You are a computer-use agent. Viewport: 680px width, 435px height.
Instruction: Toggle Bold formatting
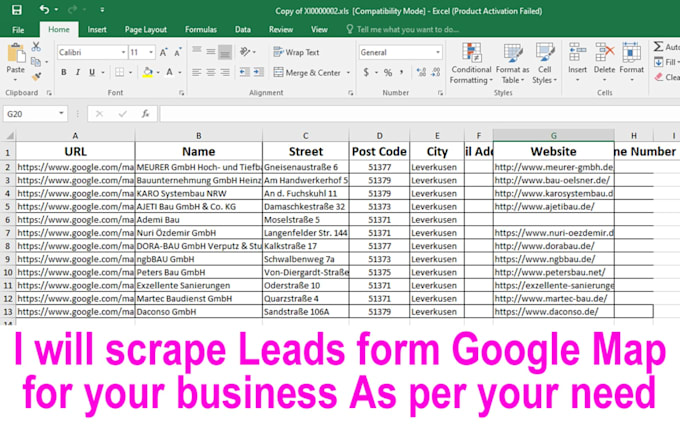pyautogui.click(x=64, y=72)
